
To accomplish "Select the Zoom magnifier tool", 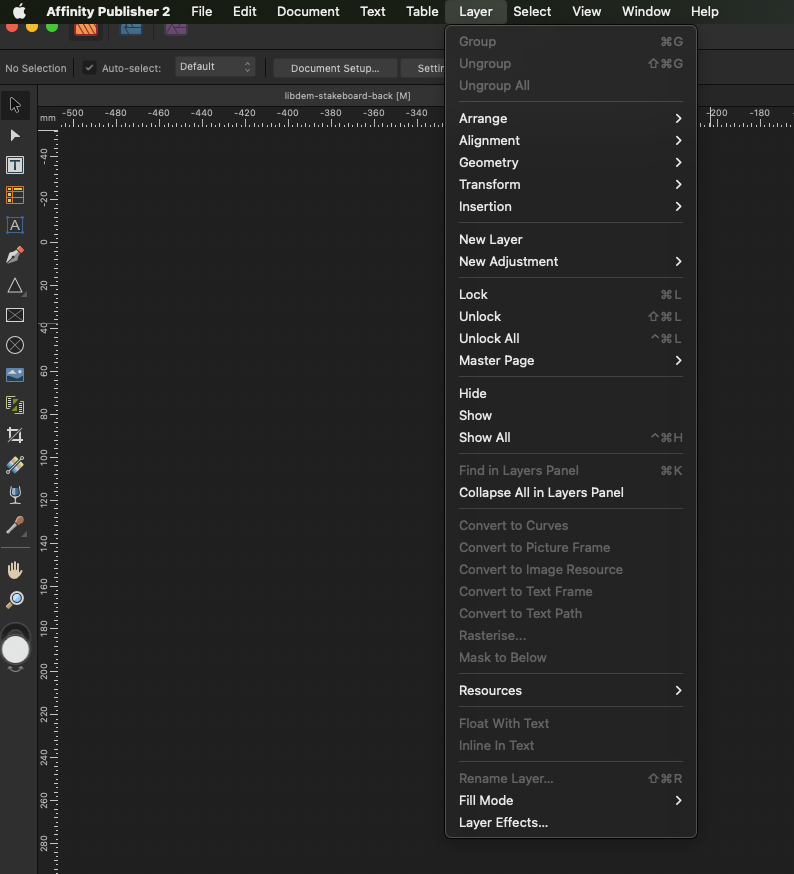I will coord(15,600).
